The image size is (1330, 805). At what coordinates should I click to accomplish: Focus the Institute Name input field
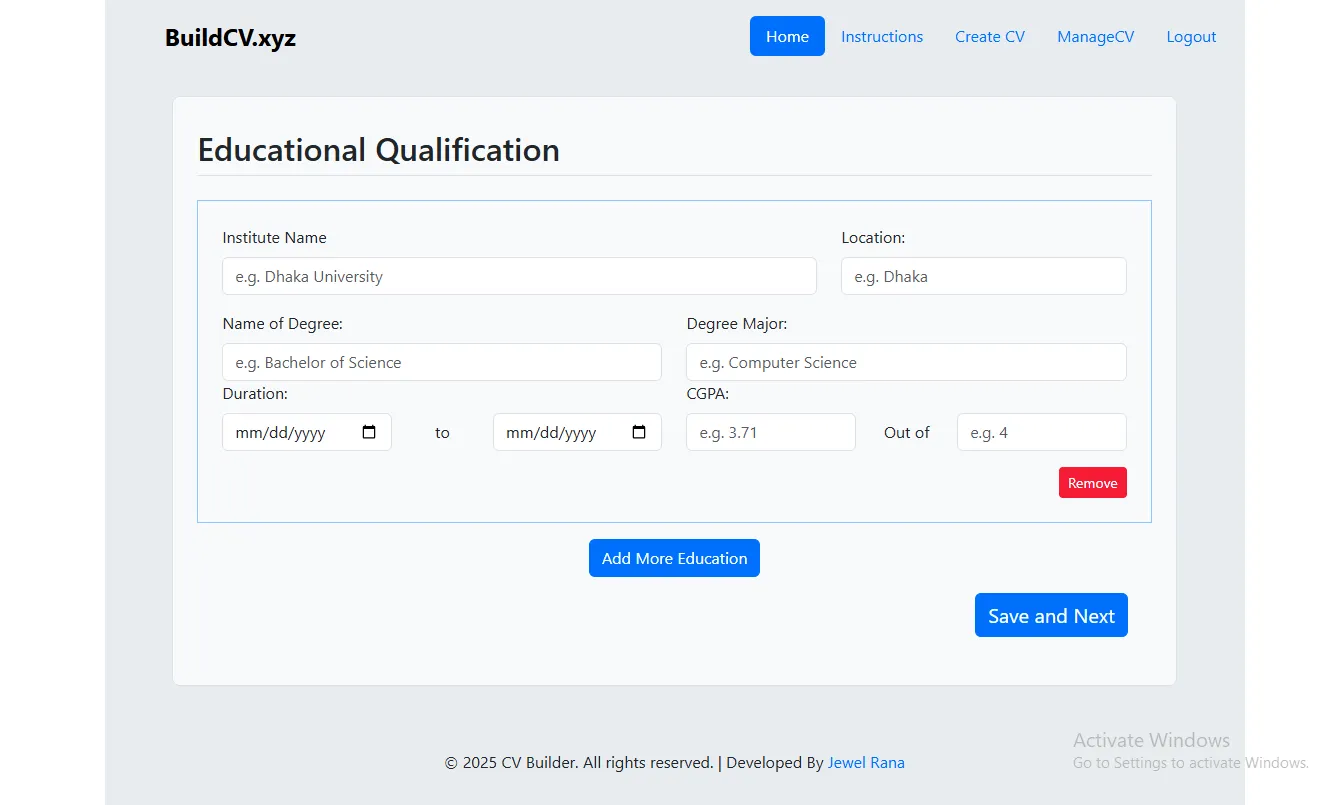(x=519, y=276)
